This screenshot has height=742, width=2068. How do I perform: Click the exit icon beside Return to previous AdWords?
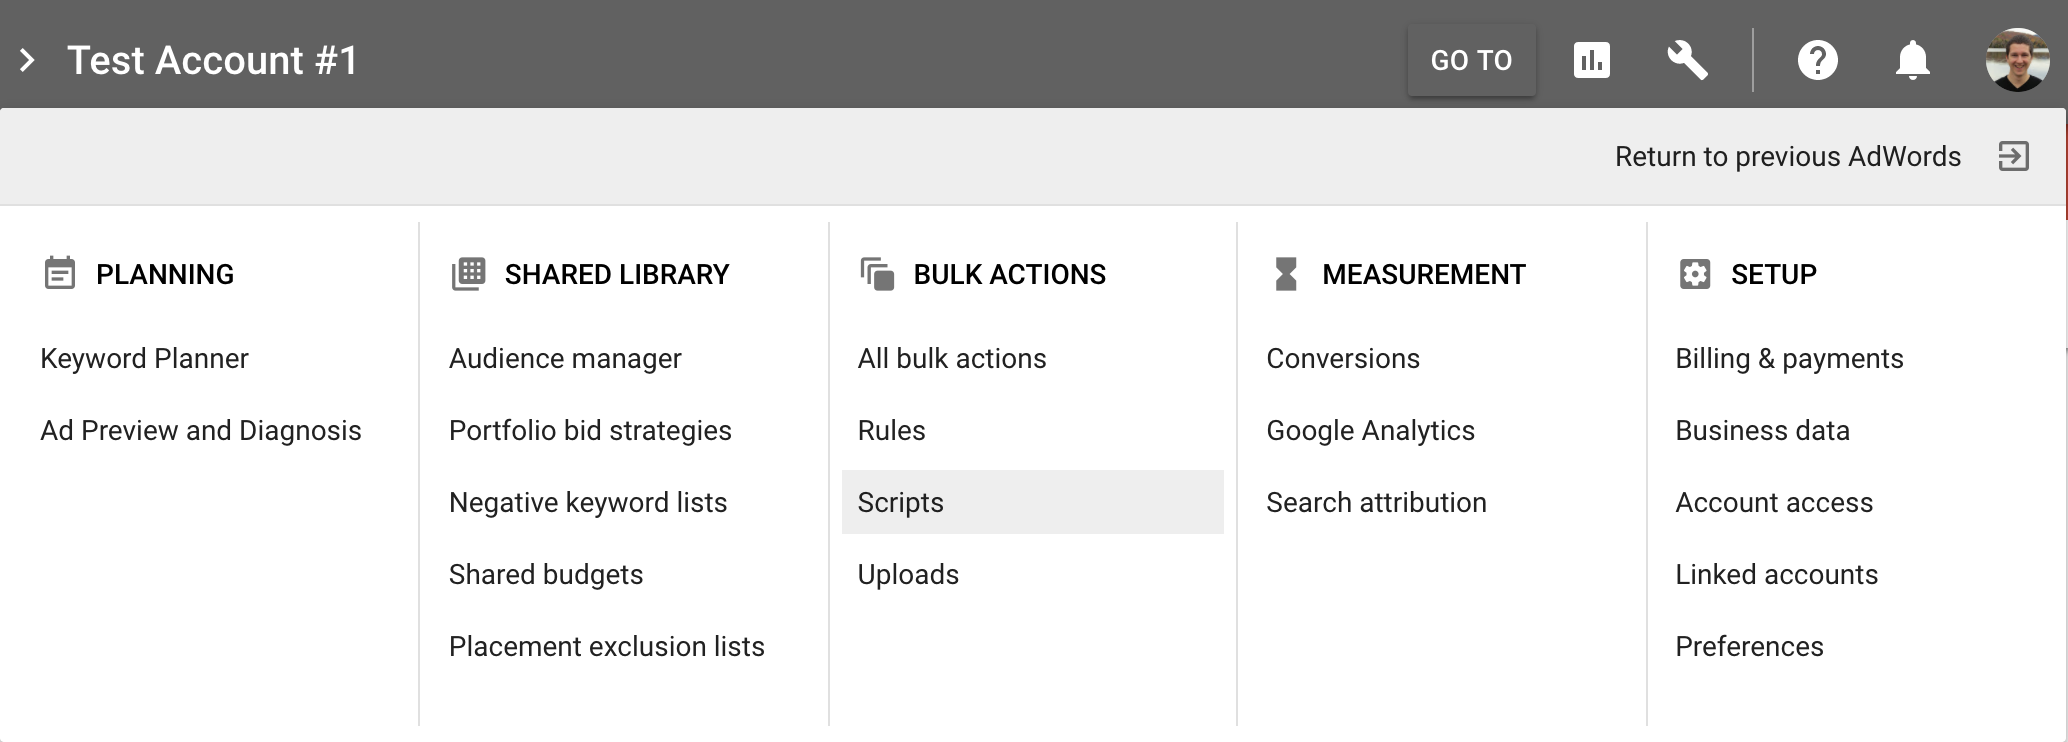[x=2013, y=157]
